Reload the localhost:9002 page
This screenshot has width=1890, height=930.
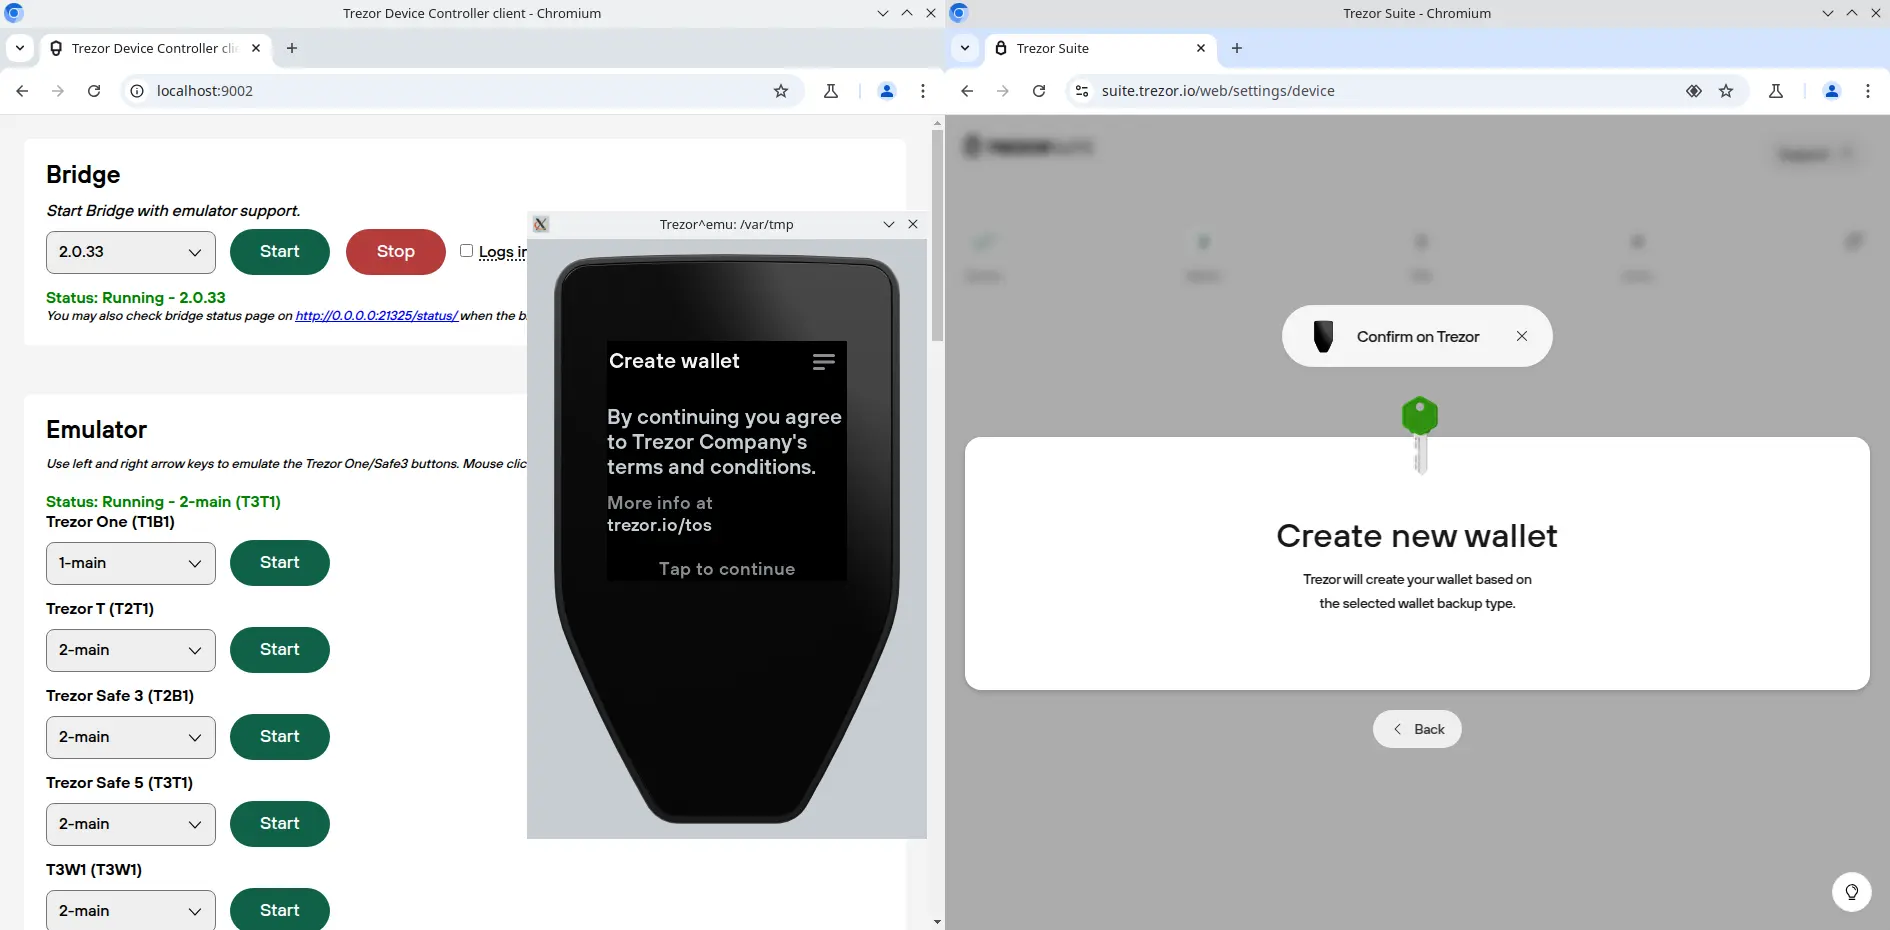click(x=94, y=91)
